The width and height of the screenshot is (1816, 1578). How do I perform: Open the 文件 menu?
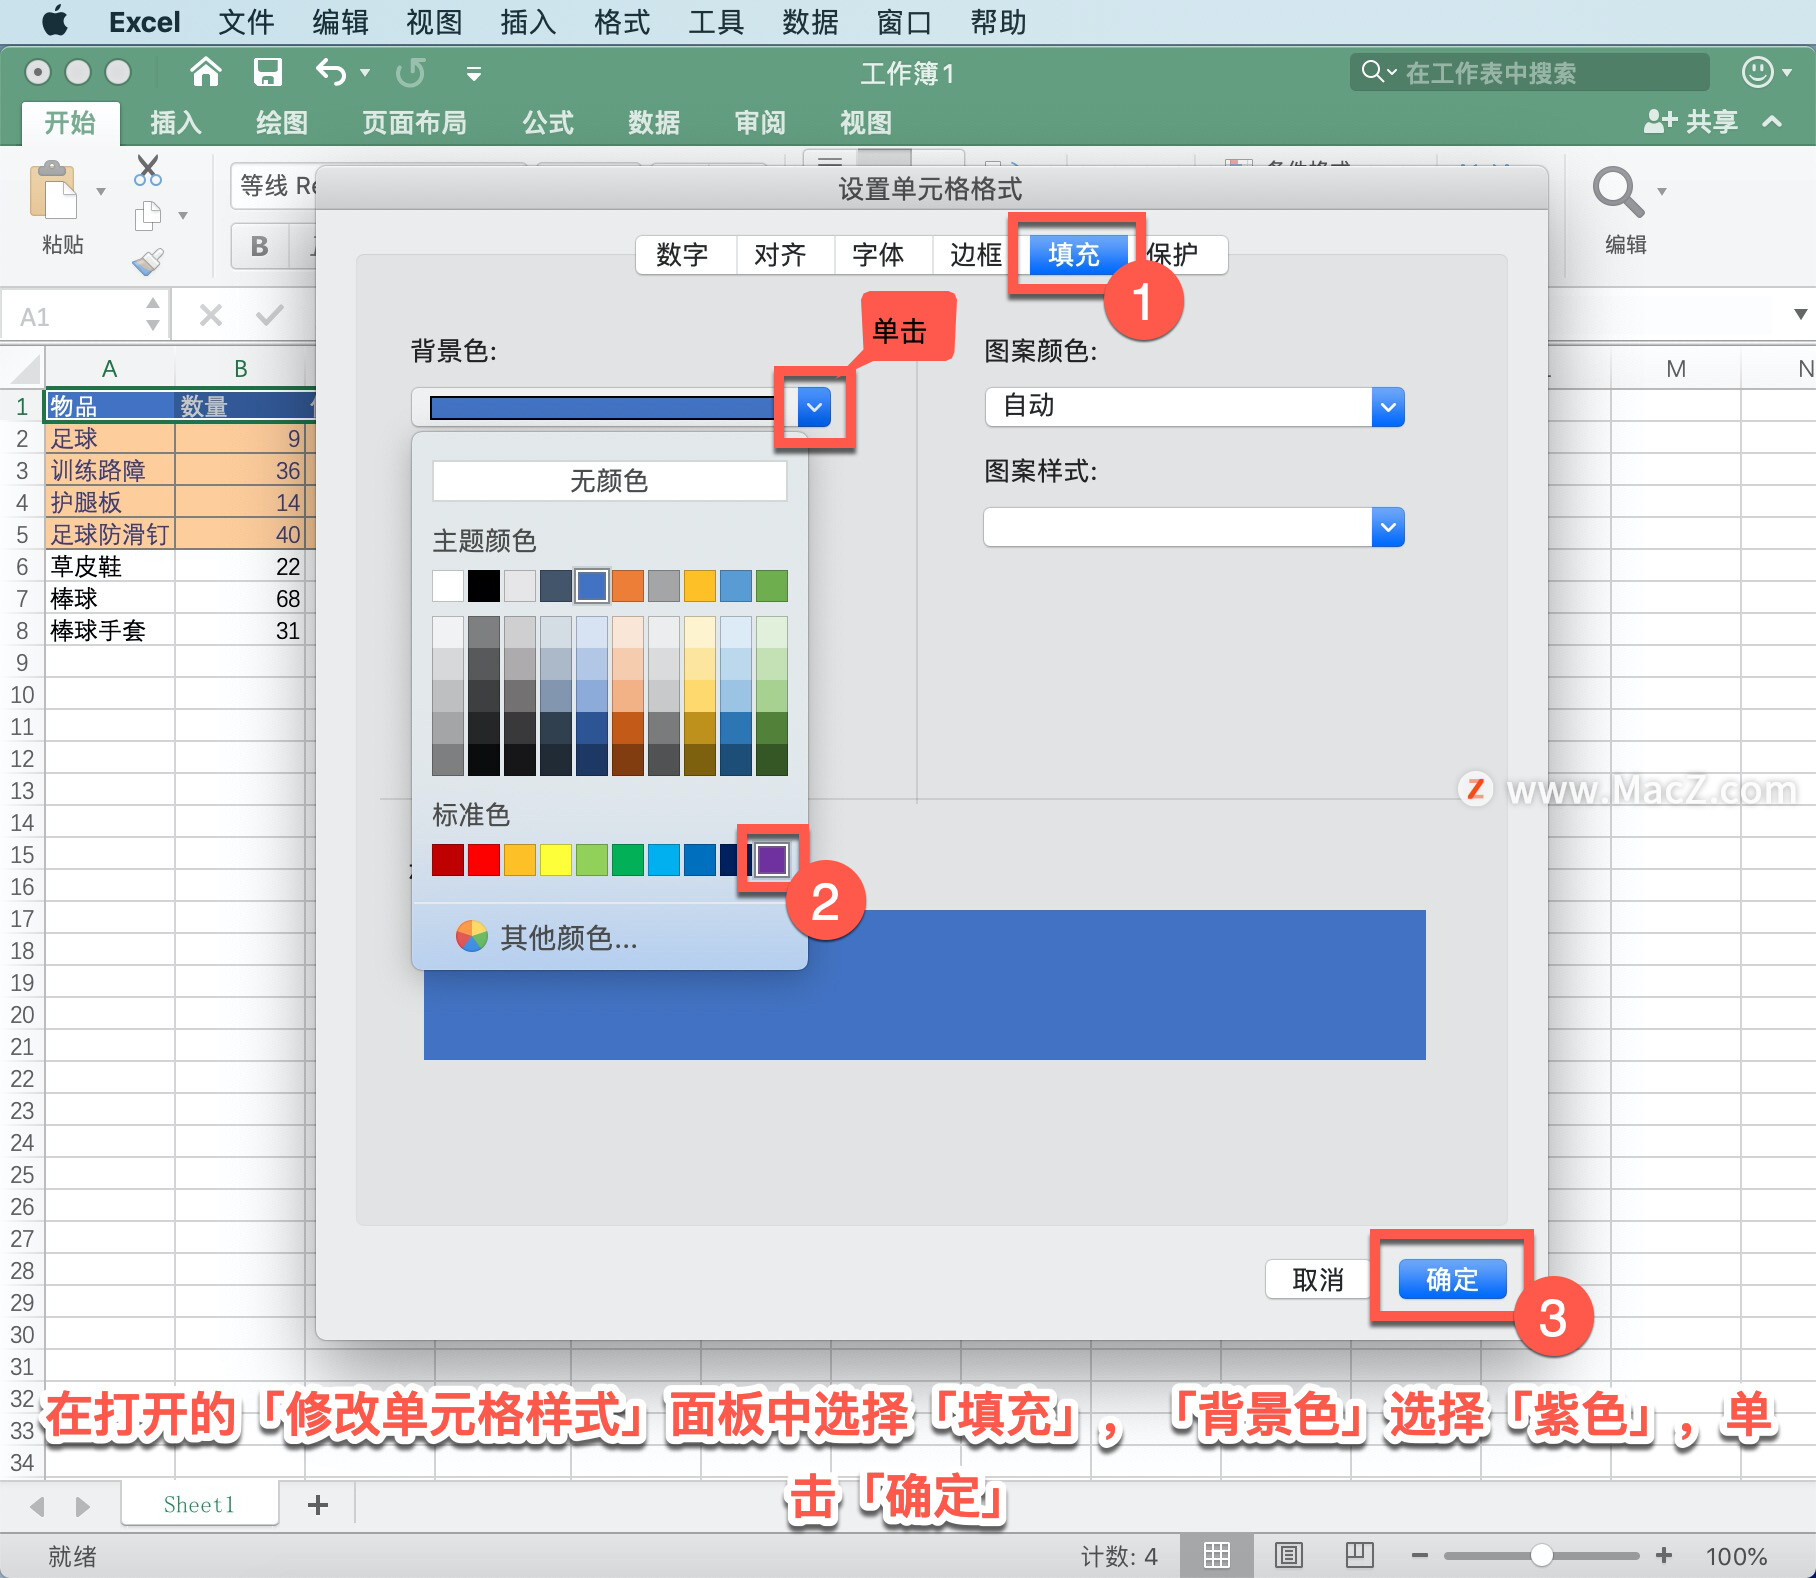(246, 22)
